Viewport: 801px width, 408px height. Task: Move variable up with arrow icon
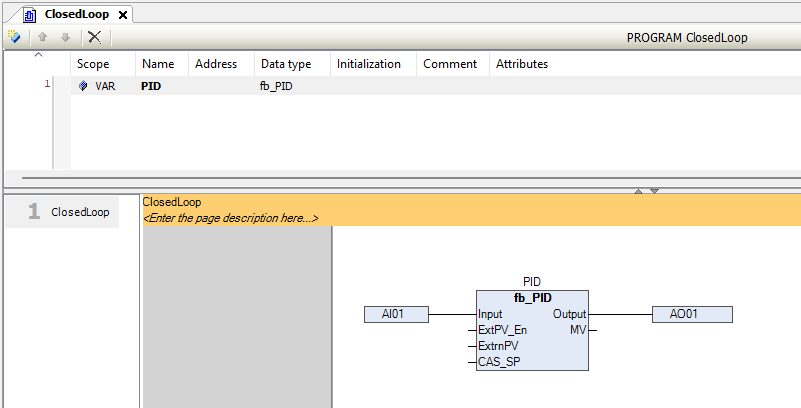(43, 37)
